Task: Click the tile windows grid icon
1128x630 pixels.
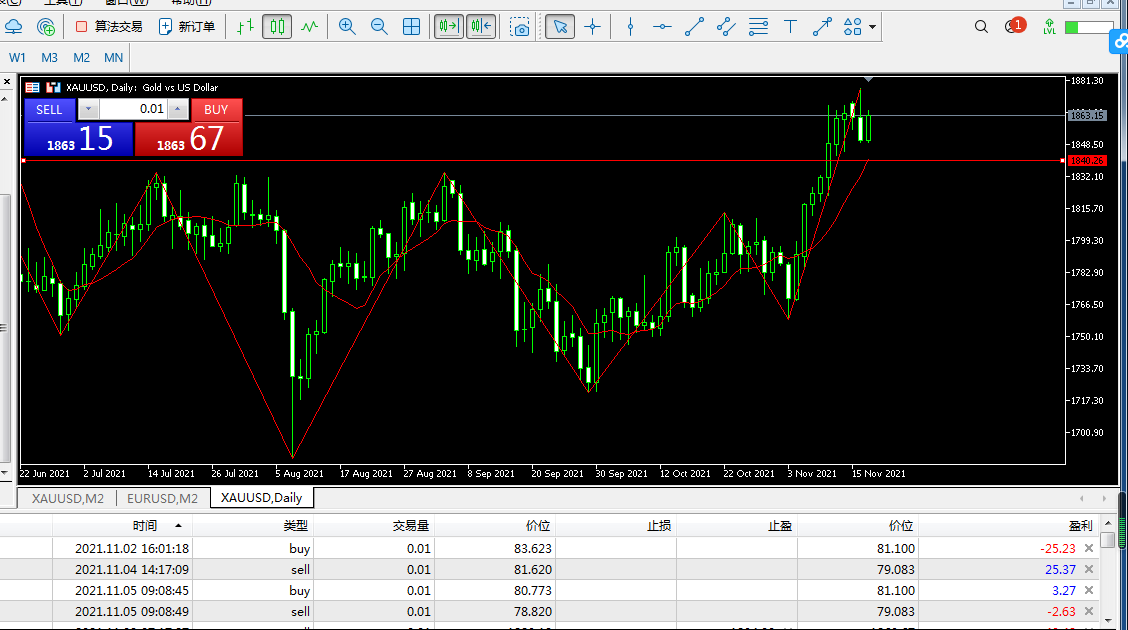Action: click(411, 27)
